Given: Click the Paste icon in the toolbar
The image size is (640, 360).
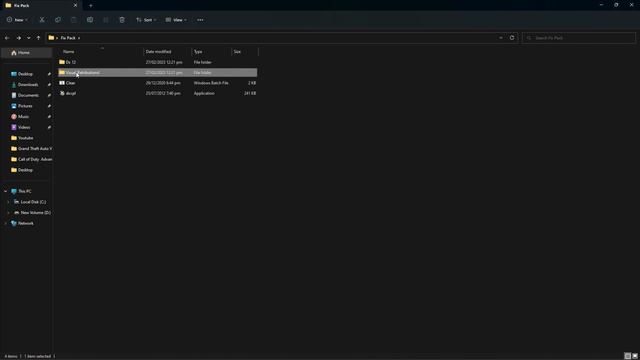Looking at the screenshot, I should point(73,20).
